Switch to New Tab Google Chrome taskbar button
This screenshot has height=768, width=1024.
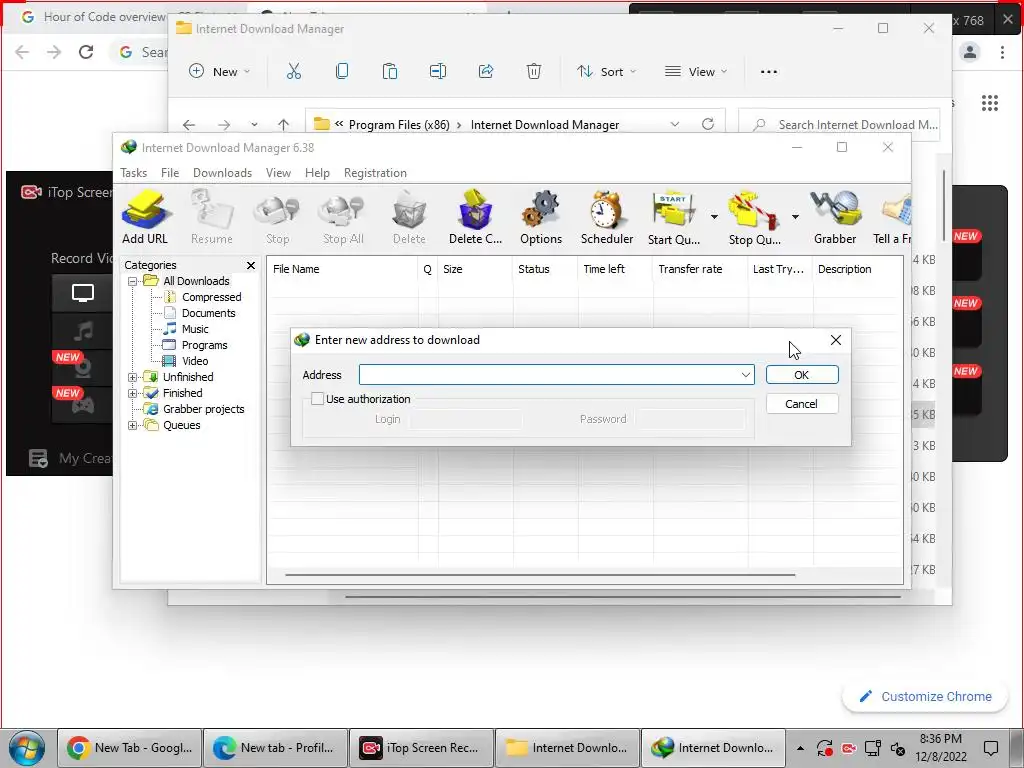click(x=129, y=748)
